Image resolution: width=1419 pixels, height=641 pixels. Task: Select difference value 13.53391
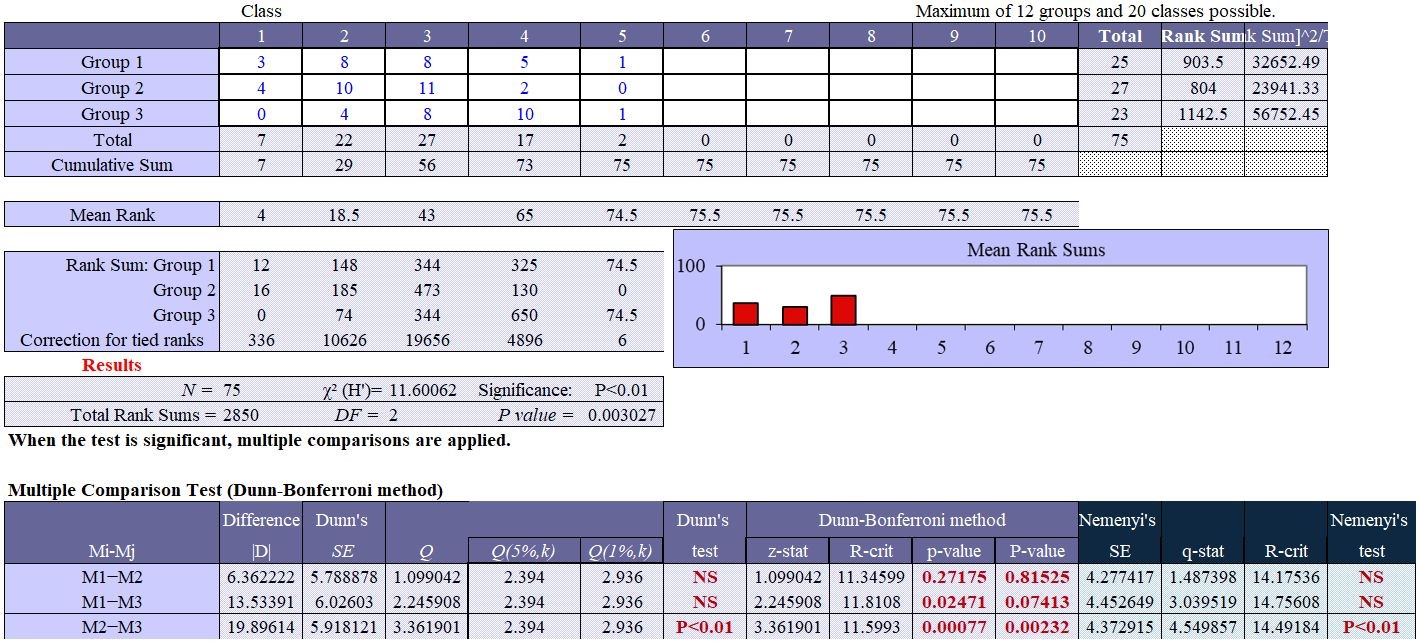click(261, 602)
